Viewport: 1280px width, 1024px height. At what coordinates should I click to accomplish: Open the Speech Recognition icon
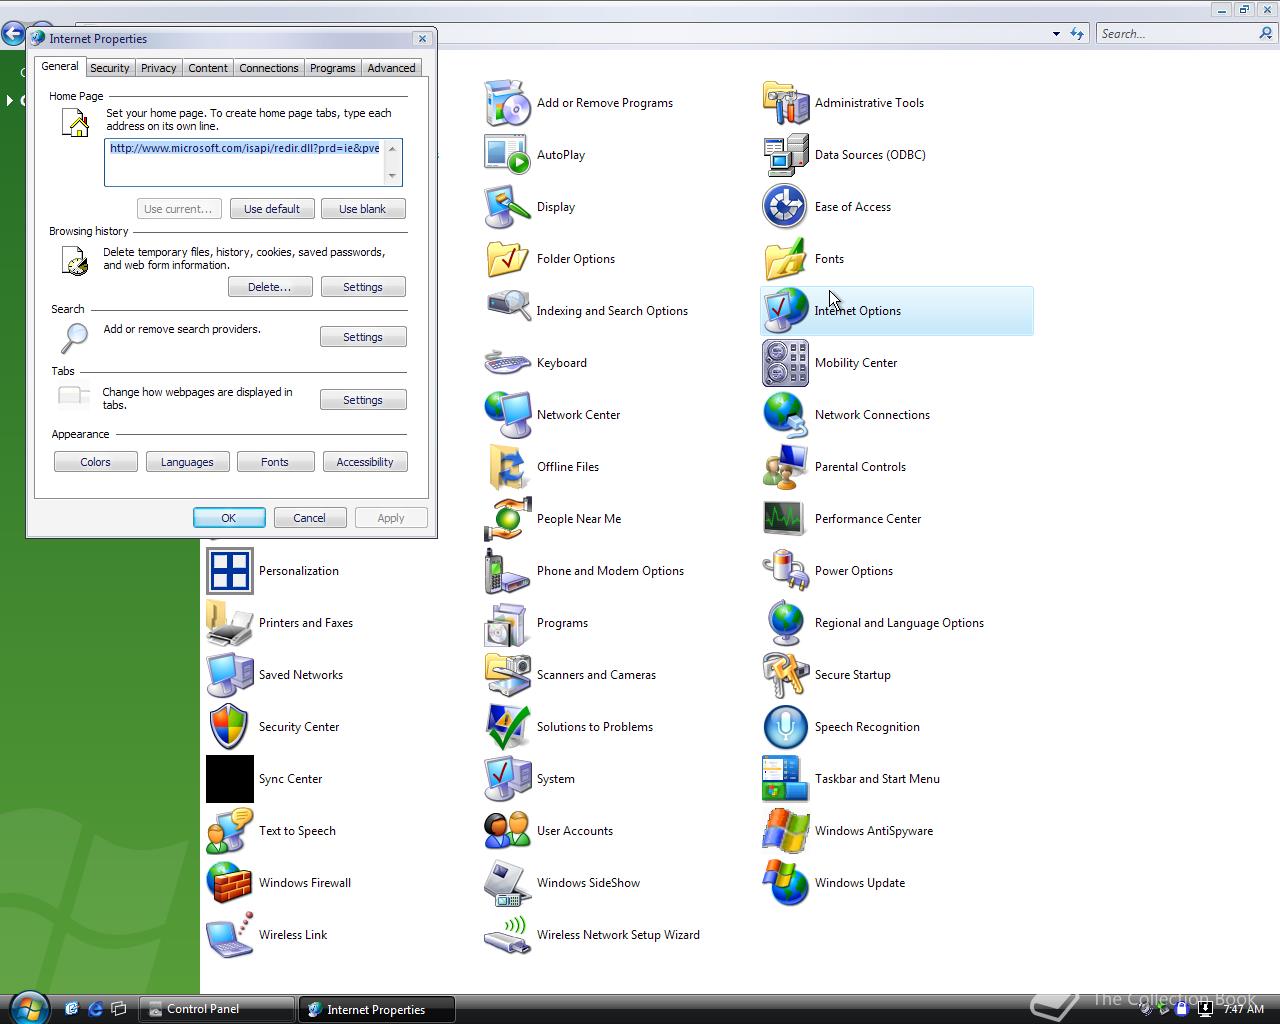(785, 727)
